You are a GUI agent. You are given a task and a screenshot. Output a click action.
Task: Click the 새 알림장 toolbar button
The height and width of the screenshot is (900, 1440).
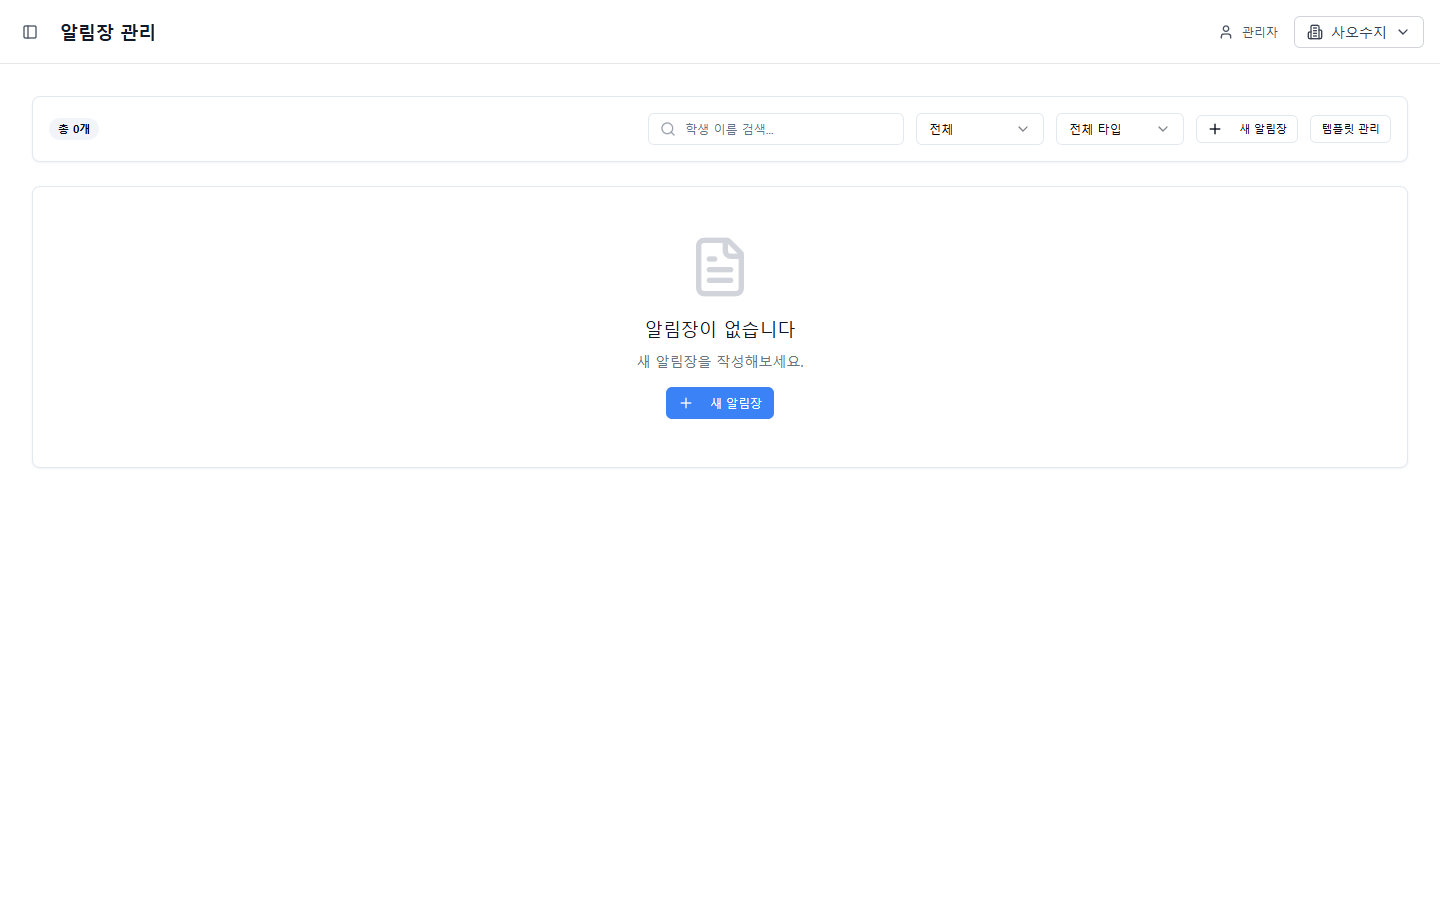pos(1247,128)
